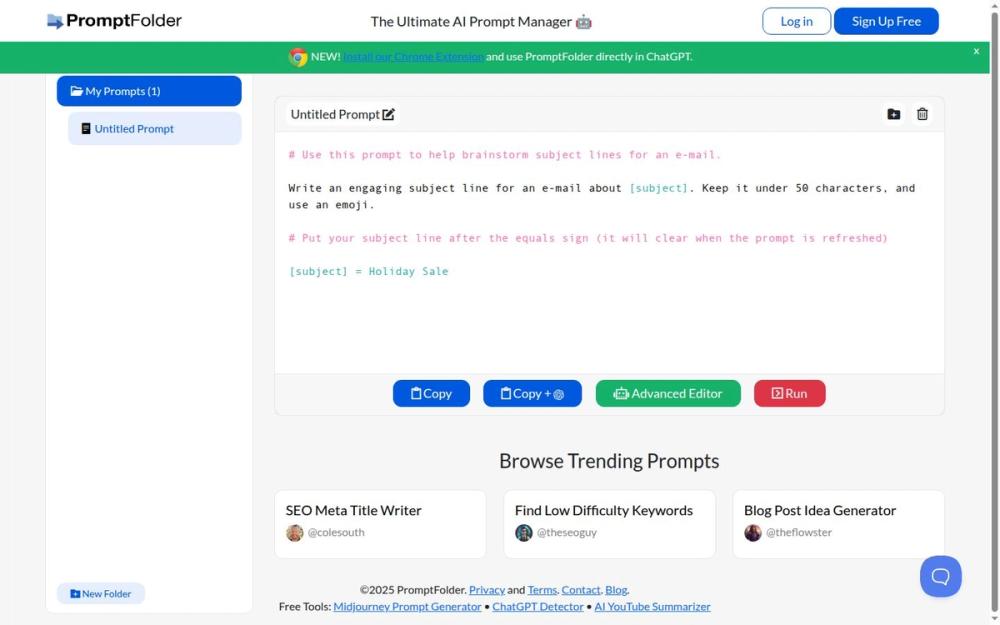Select My Prompts in the sidebar
This screenshot has height=625, width=1000.
pyautogui.click(x=149, y=91)
